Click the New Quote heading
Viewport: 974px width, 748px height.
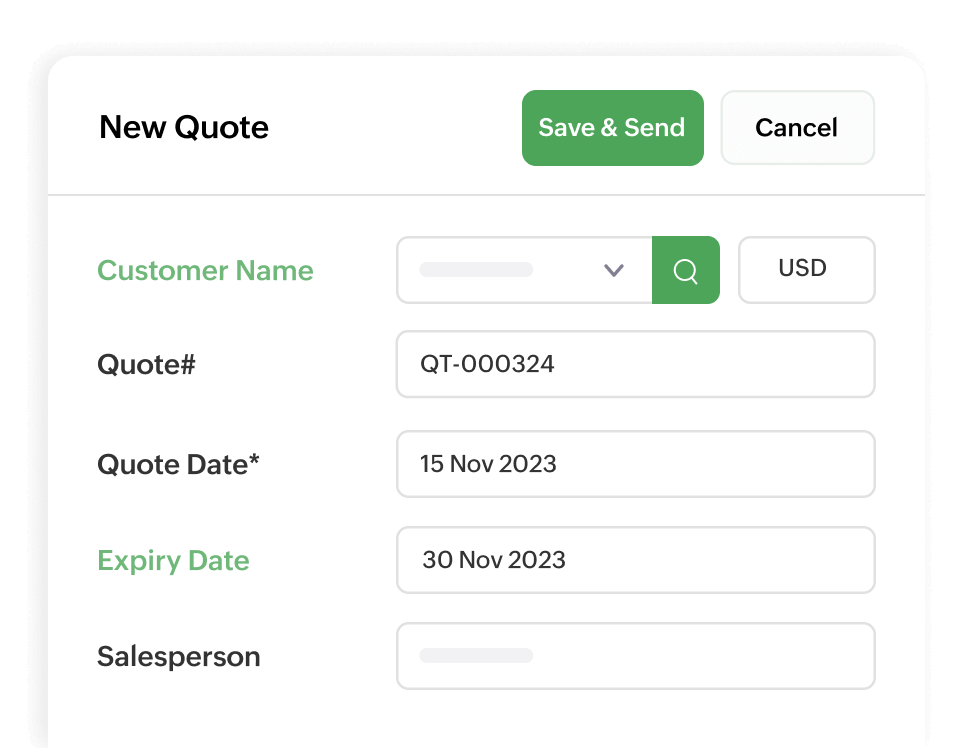[183, 128]
